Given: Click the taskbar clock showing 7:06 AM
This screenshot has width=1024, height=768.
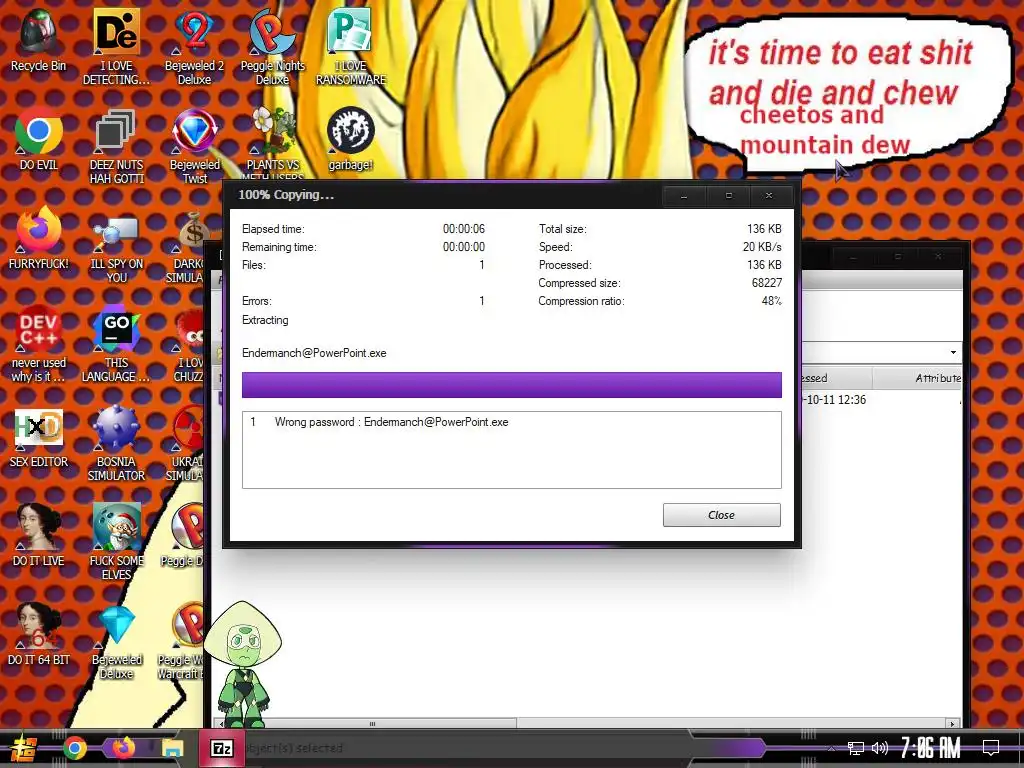Looking at the screenshot, I should (931, 748).
